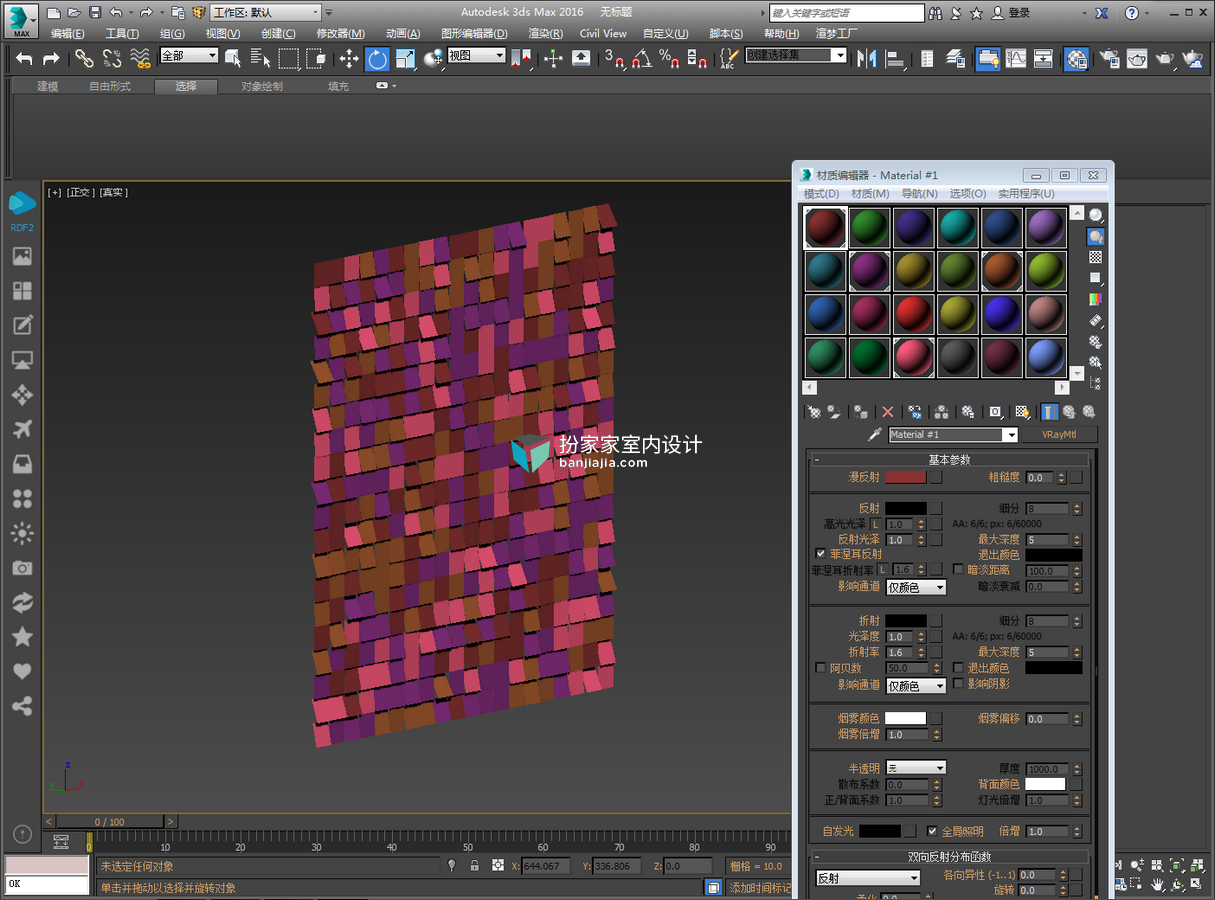The height and width of the screenshot is (900, 1215).
Task: Click Video Color Check icon
Action: click(1096, 299)
